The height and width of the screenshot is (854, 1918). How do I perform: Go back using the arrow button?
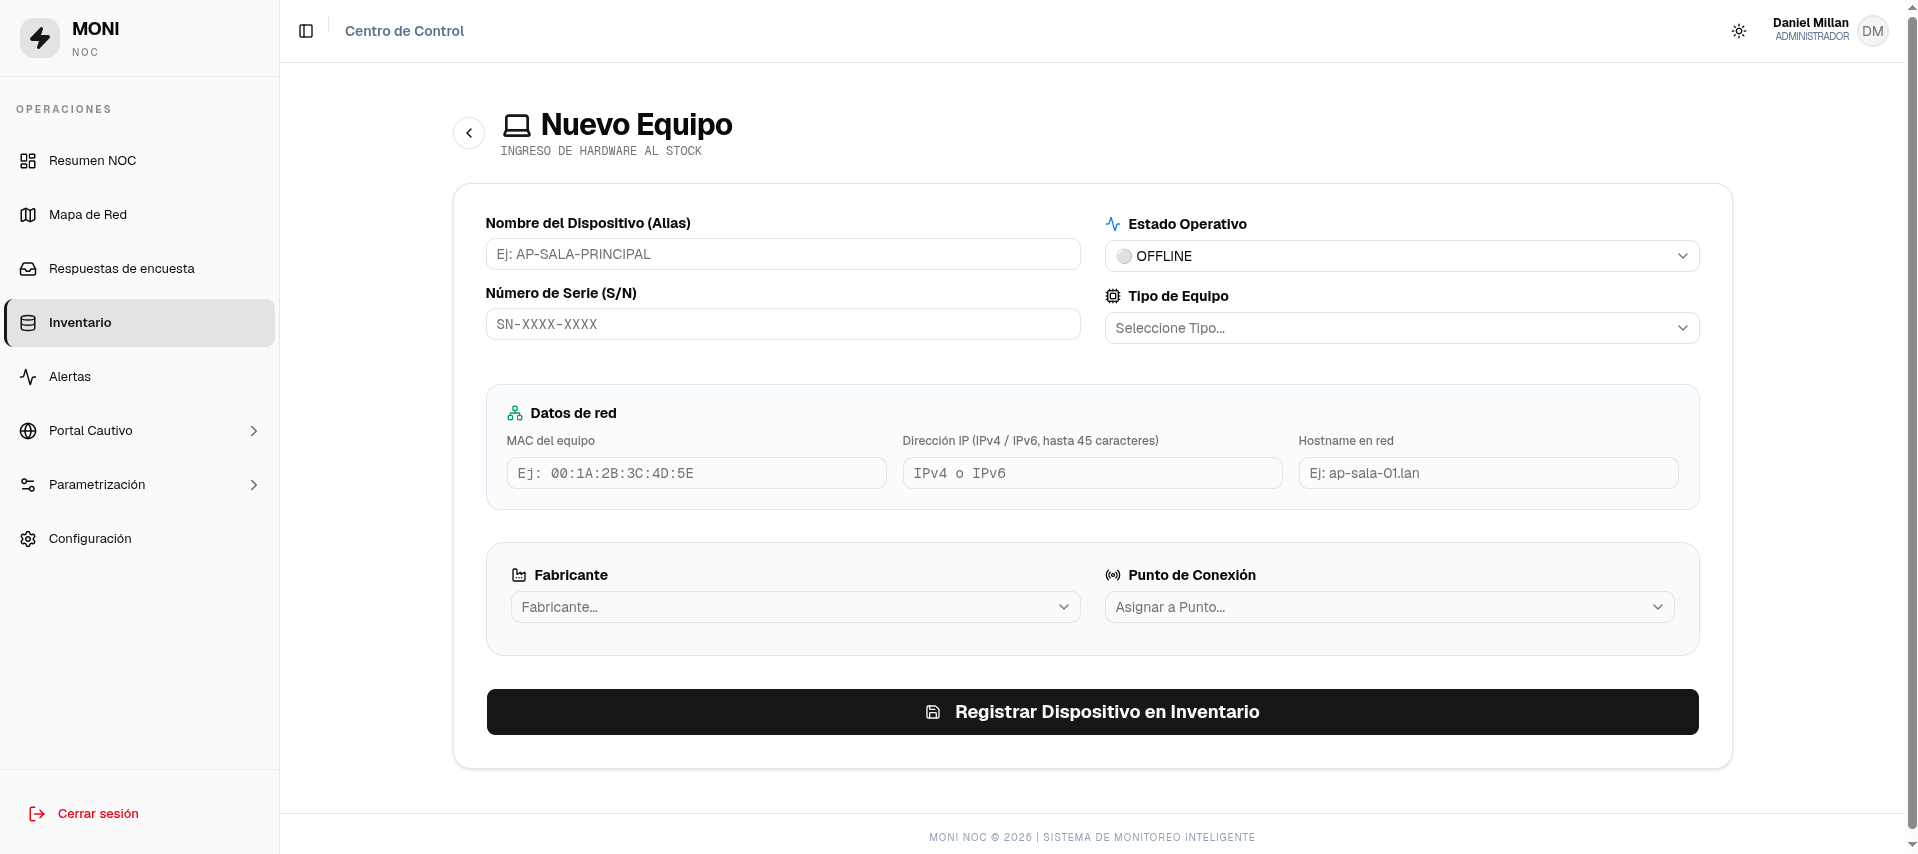(x=469, y=133)
